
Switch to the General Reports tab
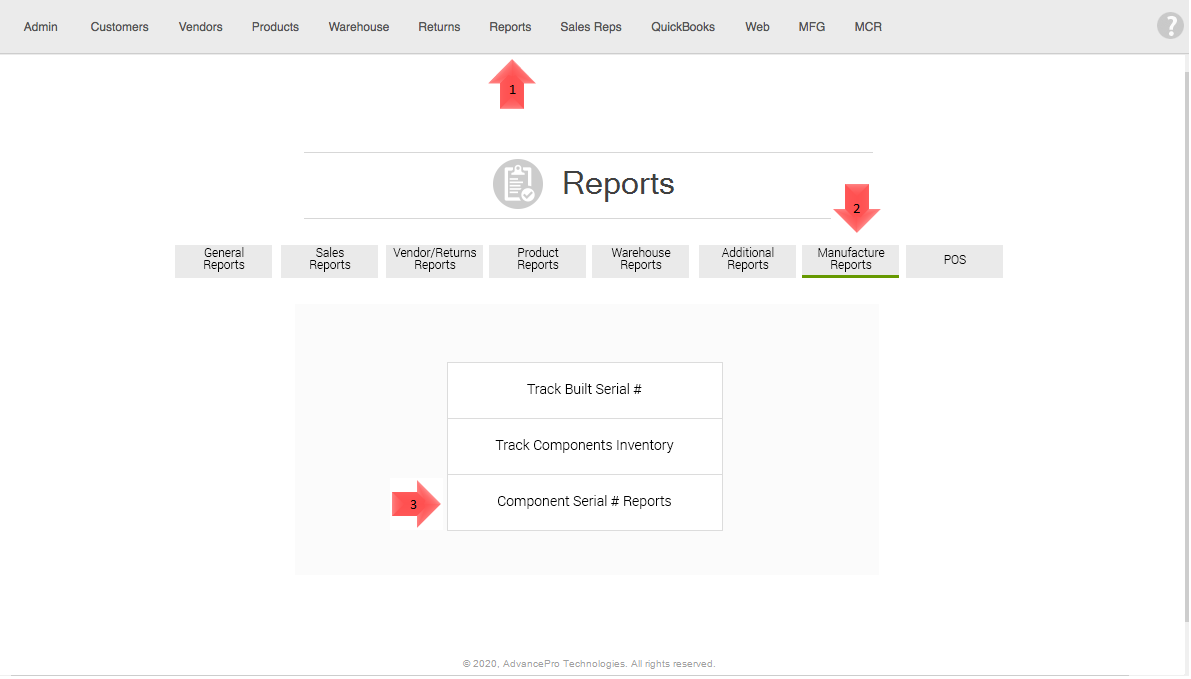coord(224,260)
